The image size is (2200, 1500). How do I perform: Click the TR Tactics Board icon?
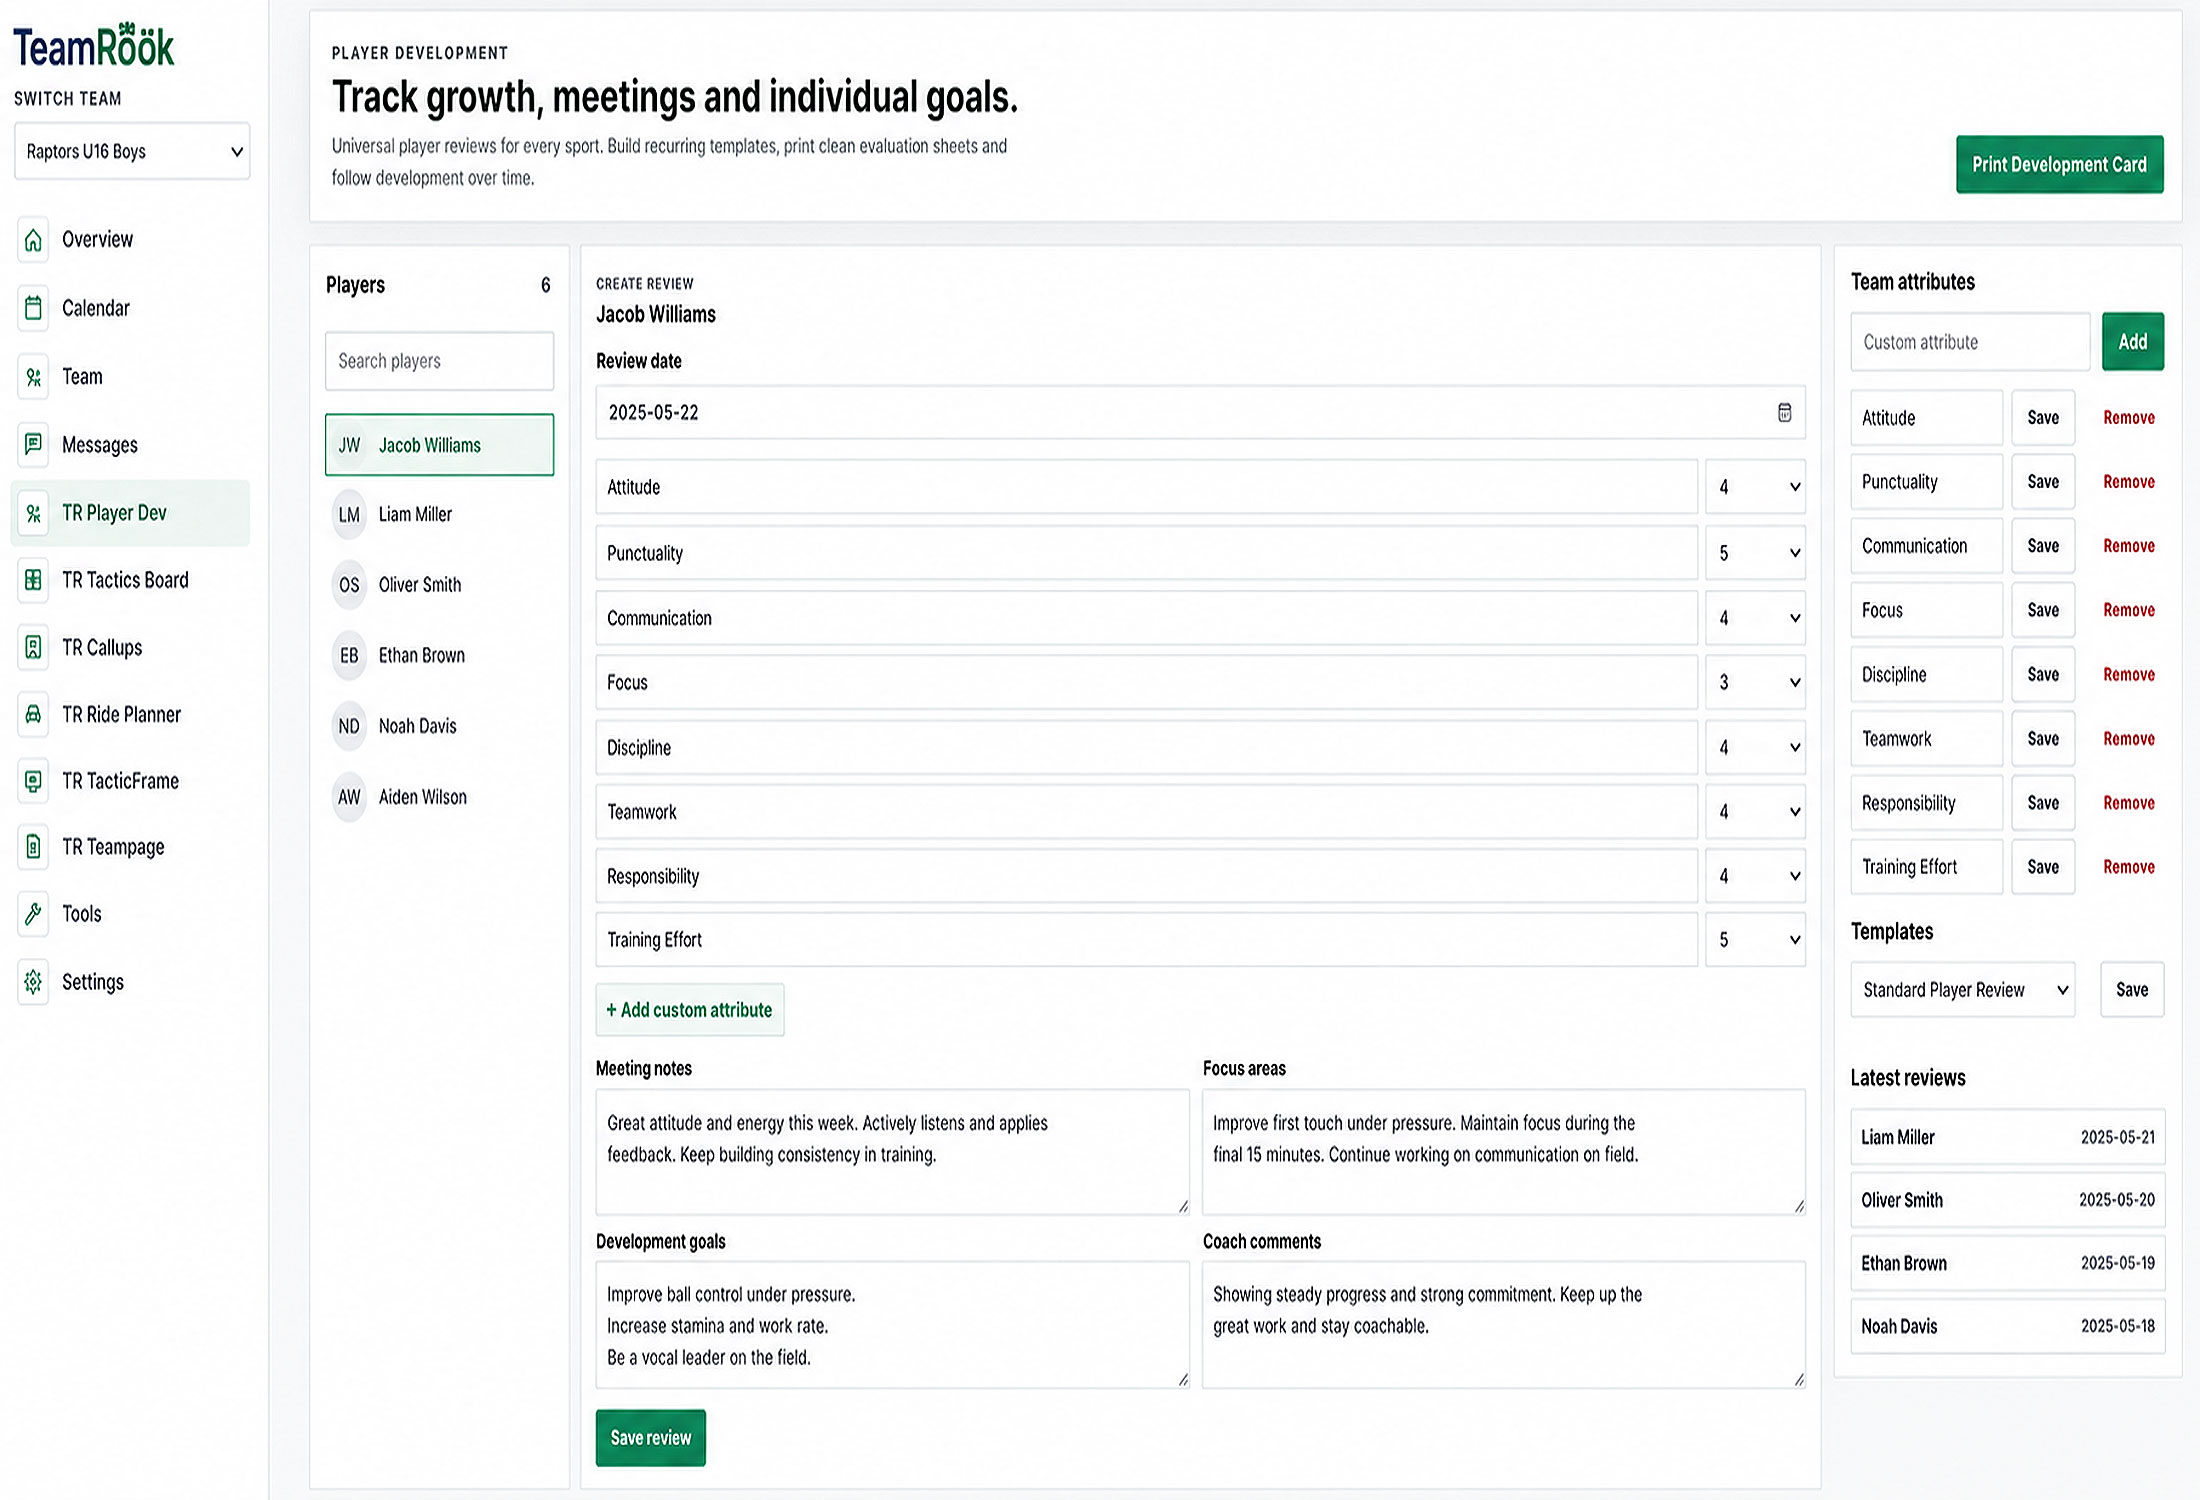point(33,580)
